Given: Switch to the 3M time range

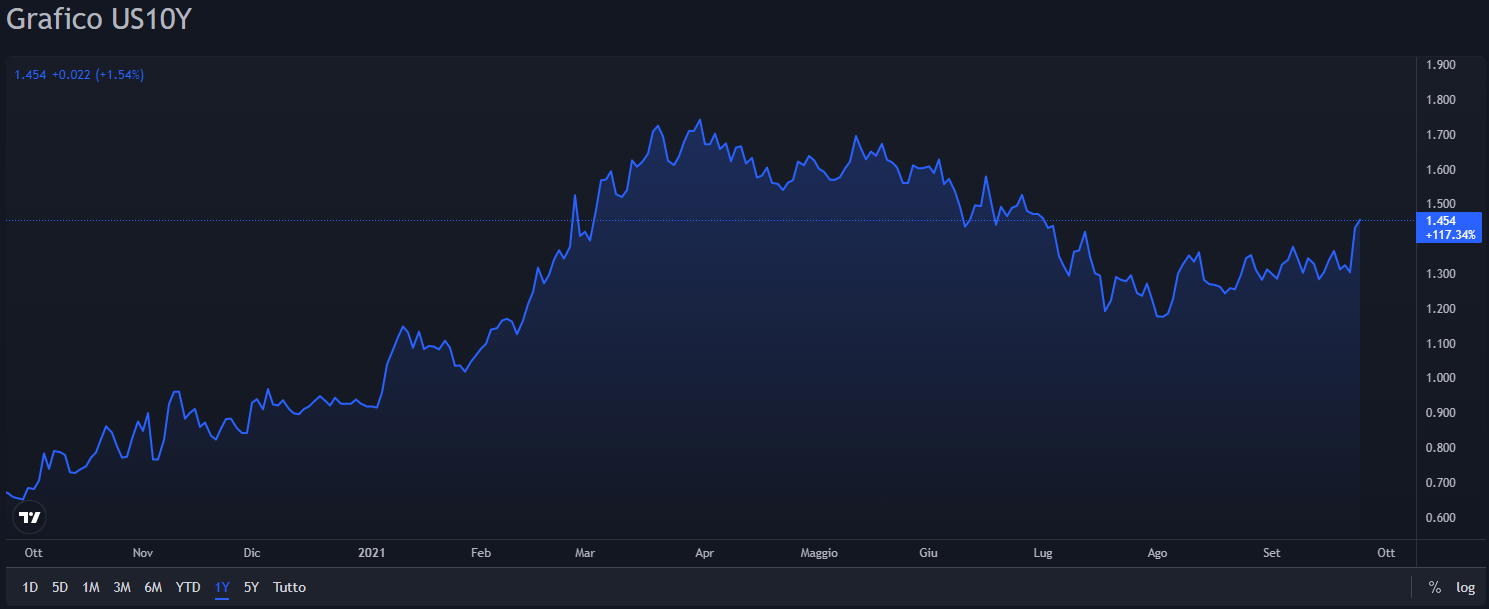Looking at the screenshot, I should pos(122,587).
